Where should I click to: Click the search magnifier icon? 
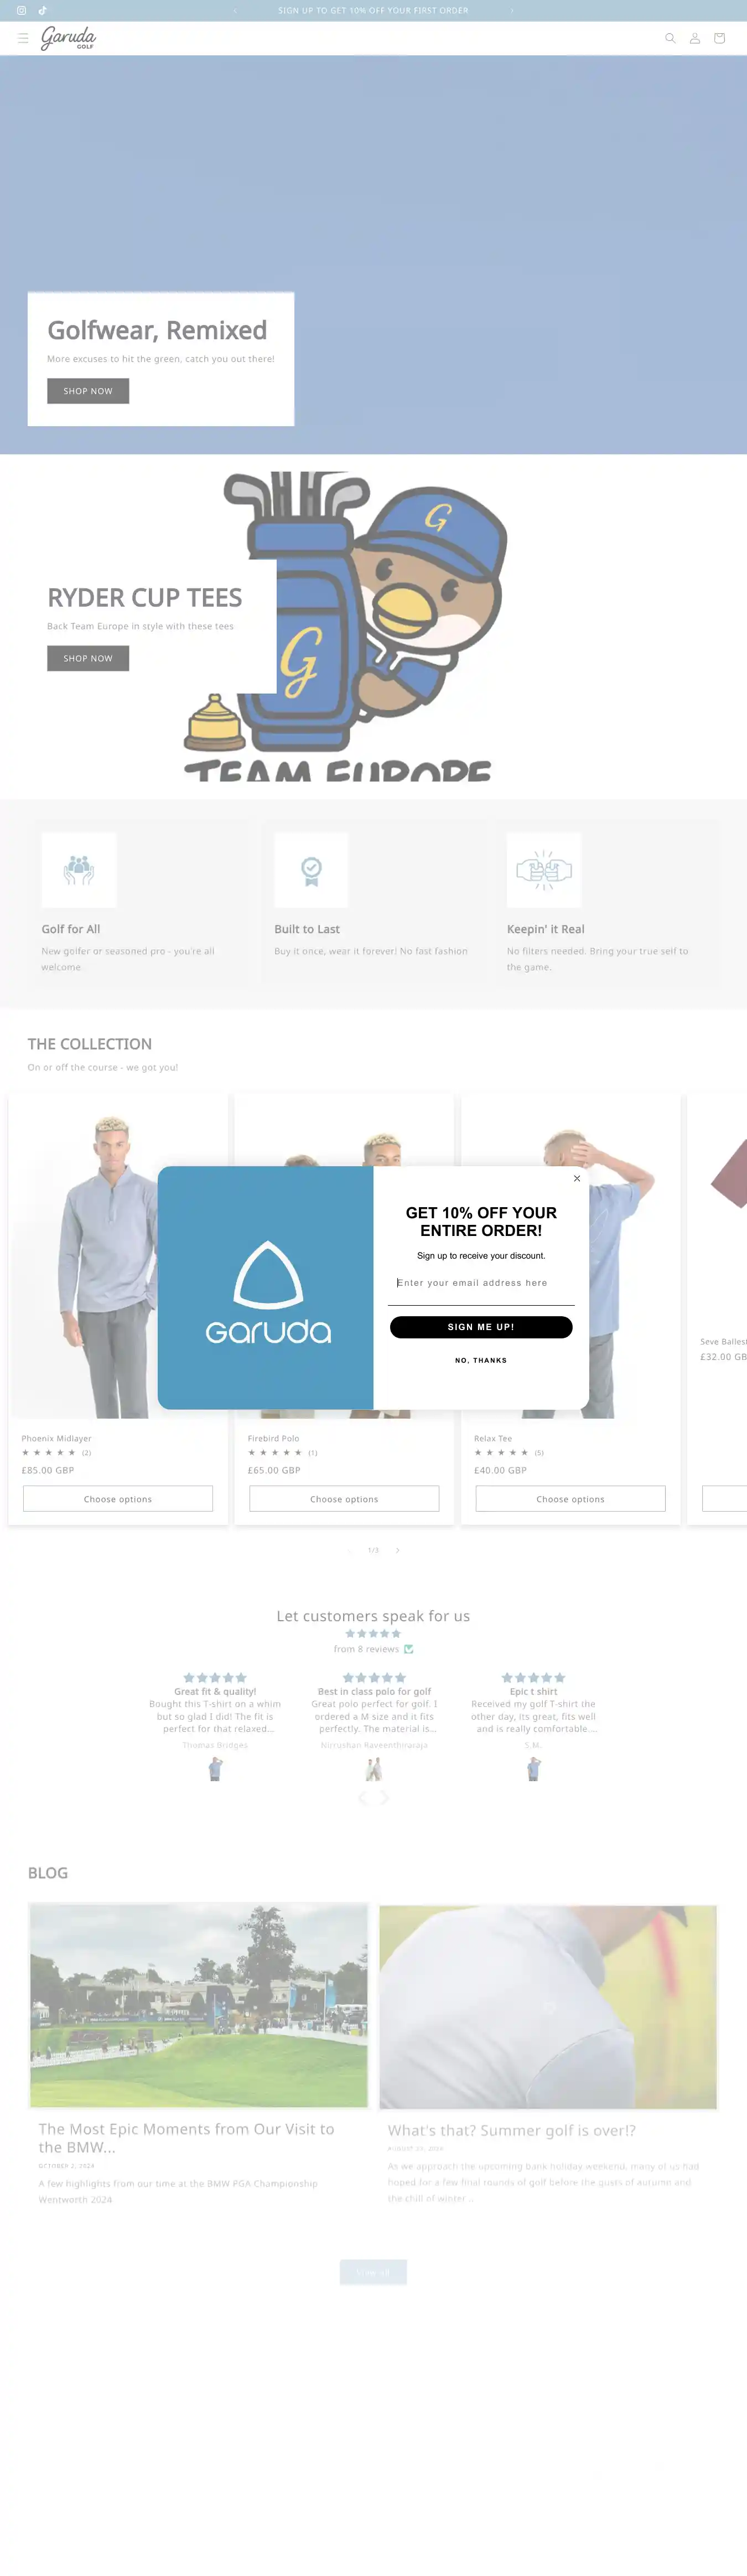670,38
